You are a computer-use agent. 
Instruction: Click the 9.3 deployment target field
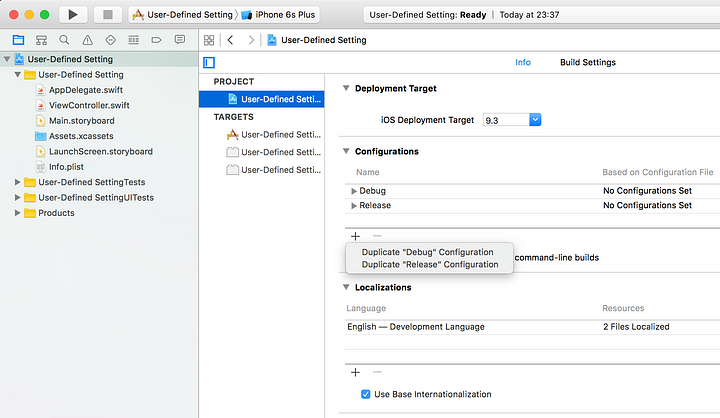[x=506, y=120]
